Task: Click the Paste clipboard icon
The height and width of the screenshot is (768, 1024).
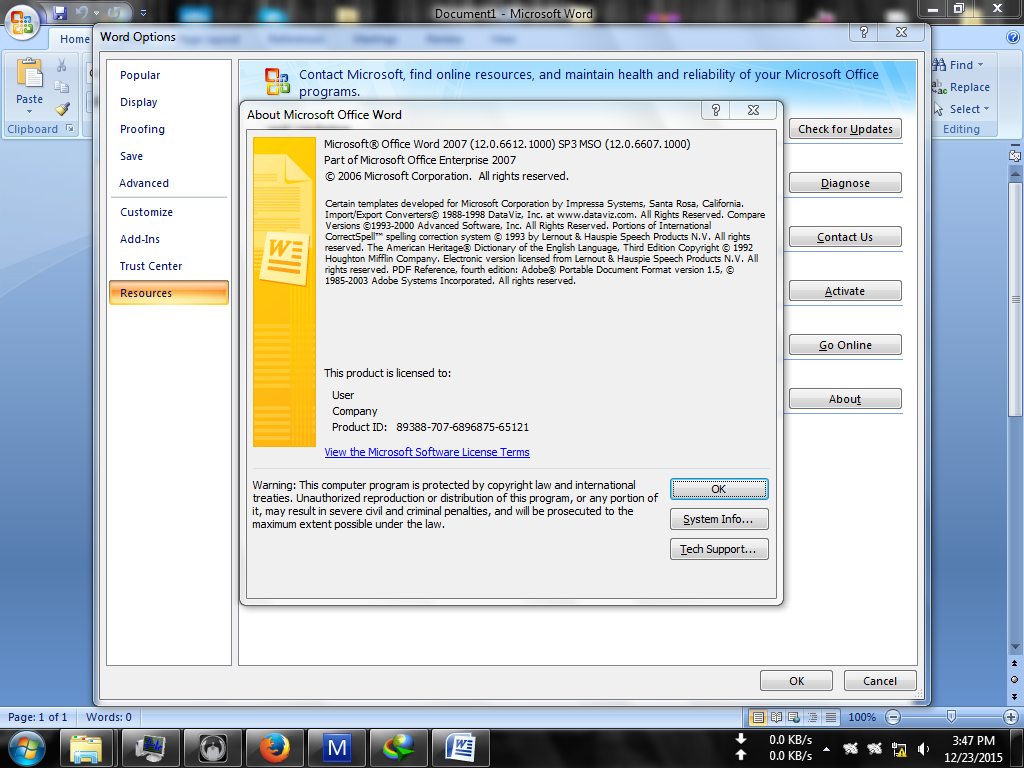Action: [29, 73]
